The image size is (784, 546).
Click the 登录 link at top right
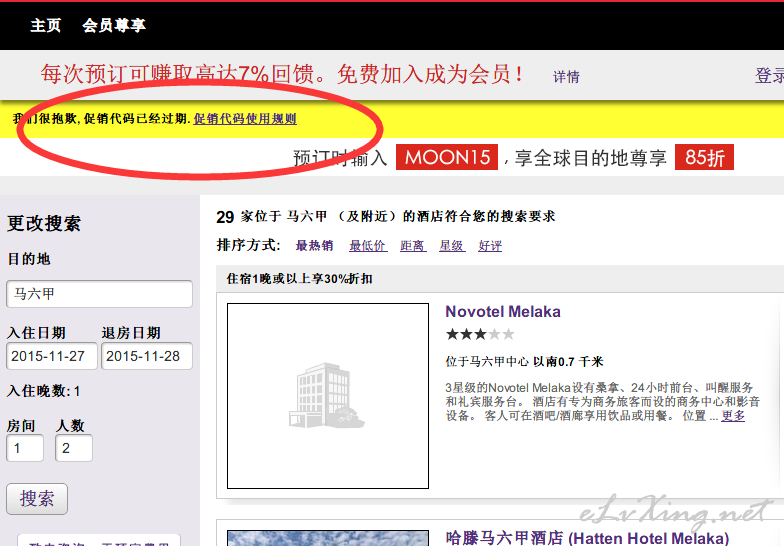click(x=769, y=76)
